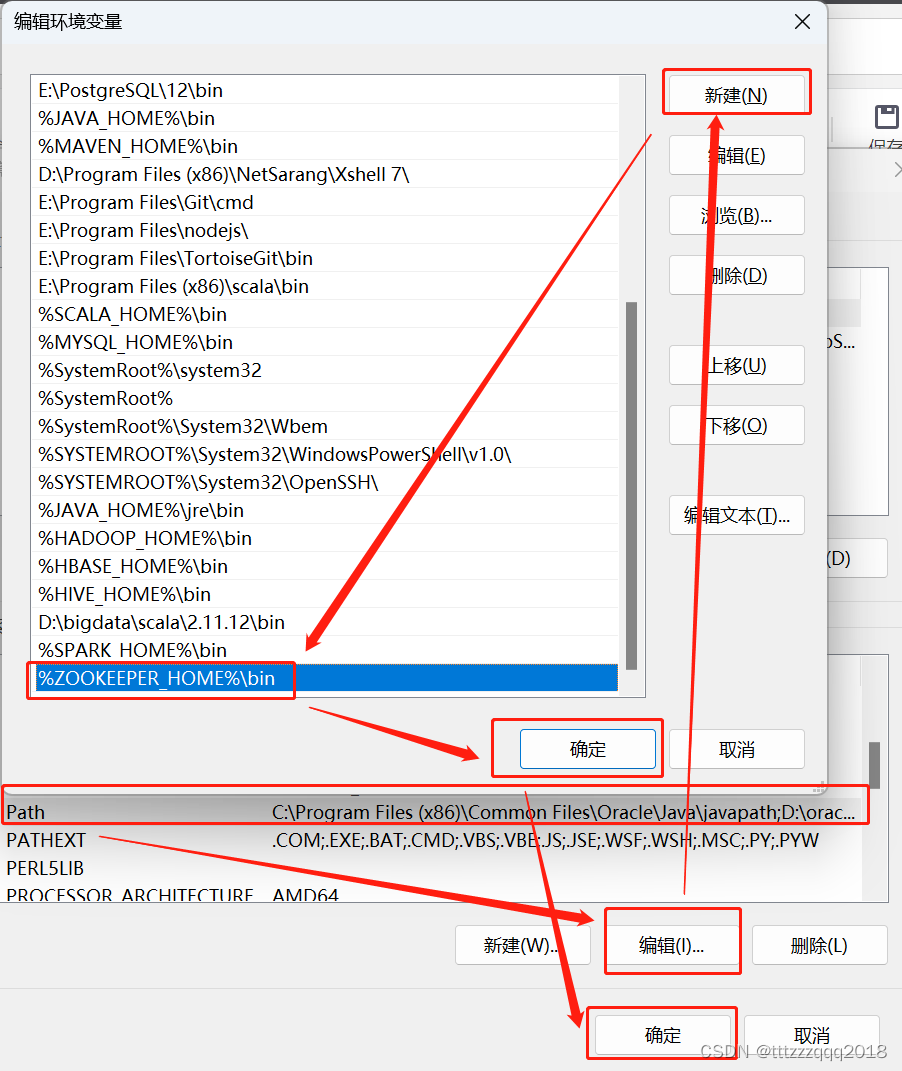Click the 下移(O) move down button
The image size is (902, 1071).
point(736,426)
